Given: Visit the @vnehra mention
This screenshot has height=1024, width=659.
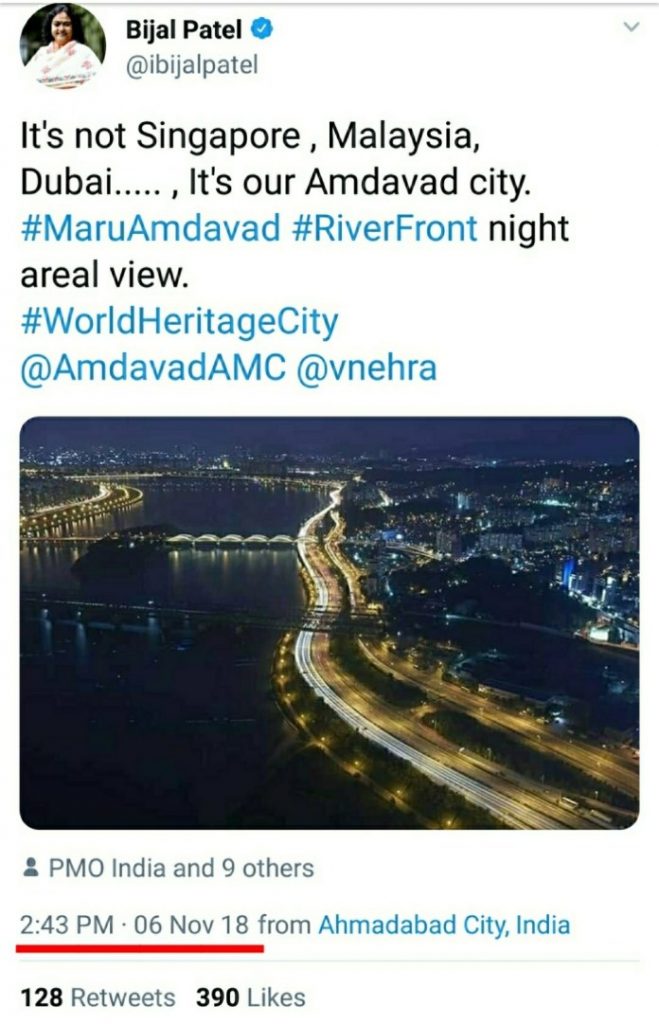Looking at the screenshot, I should (366, 368).
